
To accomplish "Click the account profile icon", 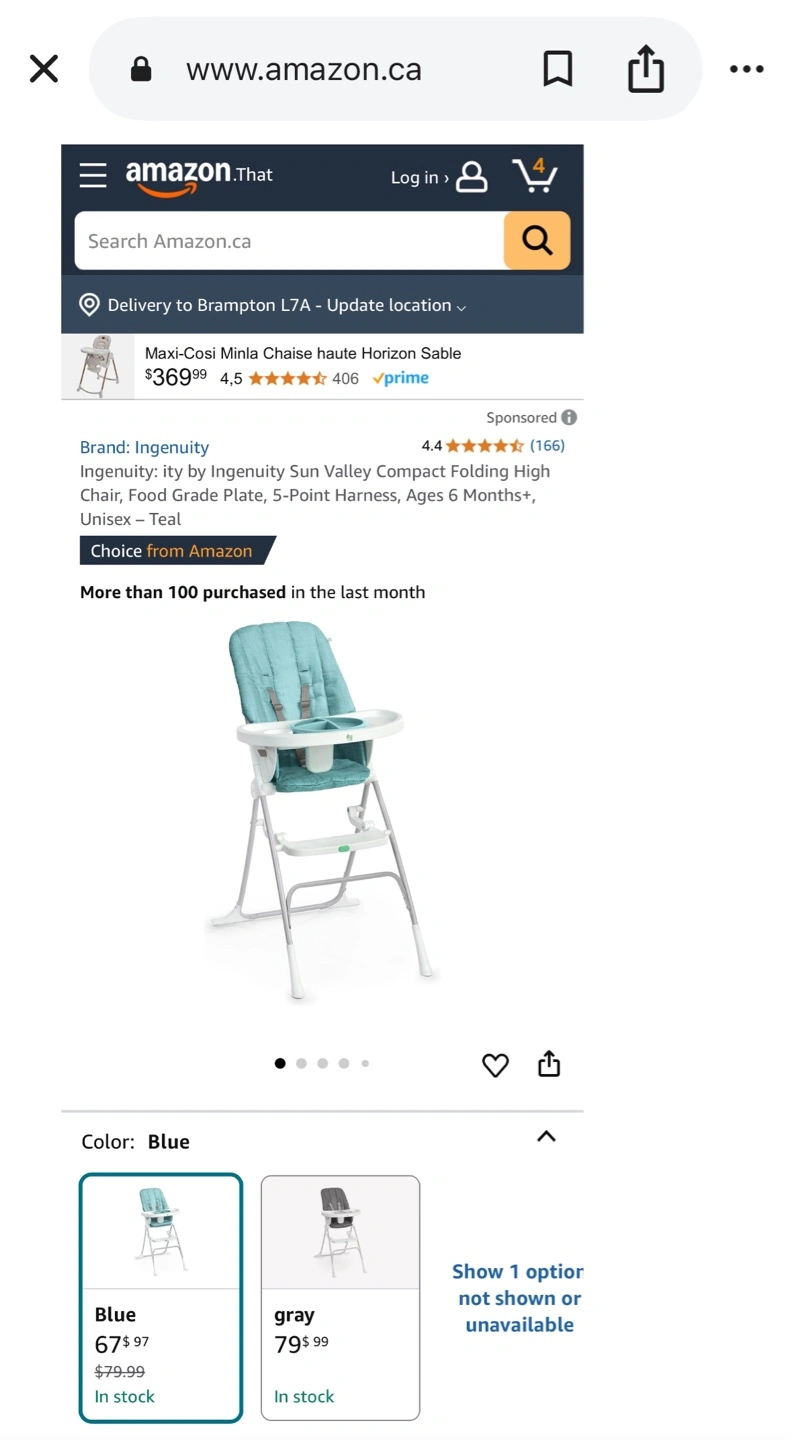I will (472, 177).
